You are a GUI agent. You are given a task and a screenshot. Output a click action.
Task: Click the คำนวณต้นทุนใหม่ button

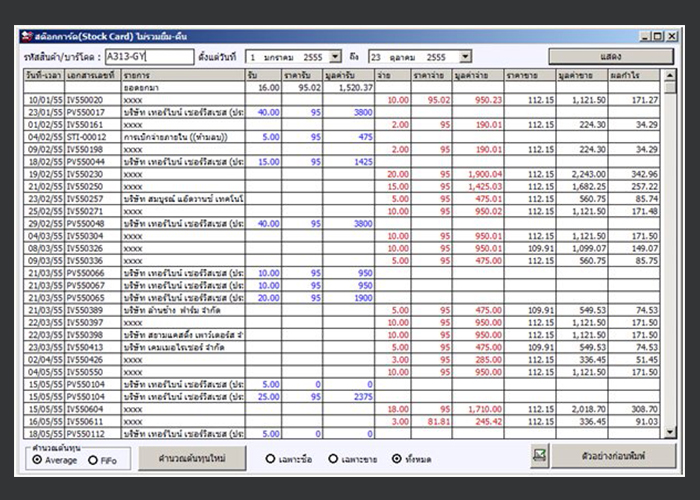click(x=192, y=458)
